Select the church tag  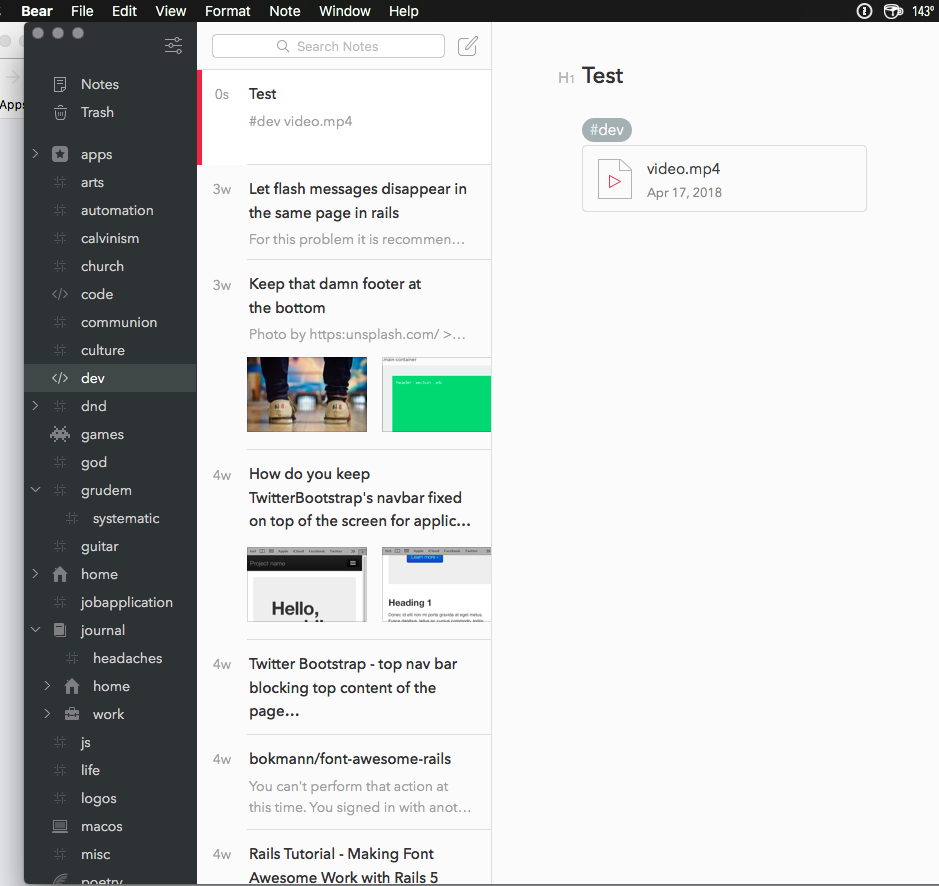click(x=102, y=267)
